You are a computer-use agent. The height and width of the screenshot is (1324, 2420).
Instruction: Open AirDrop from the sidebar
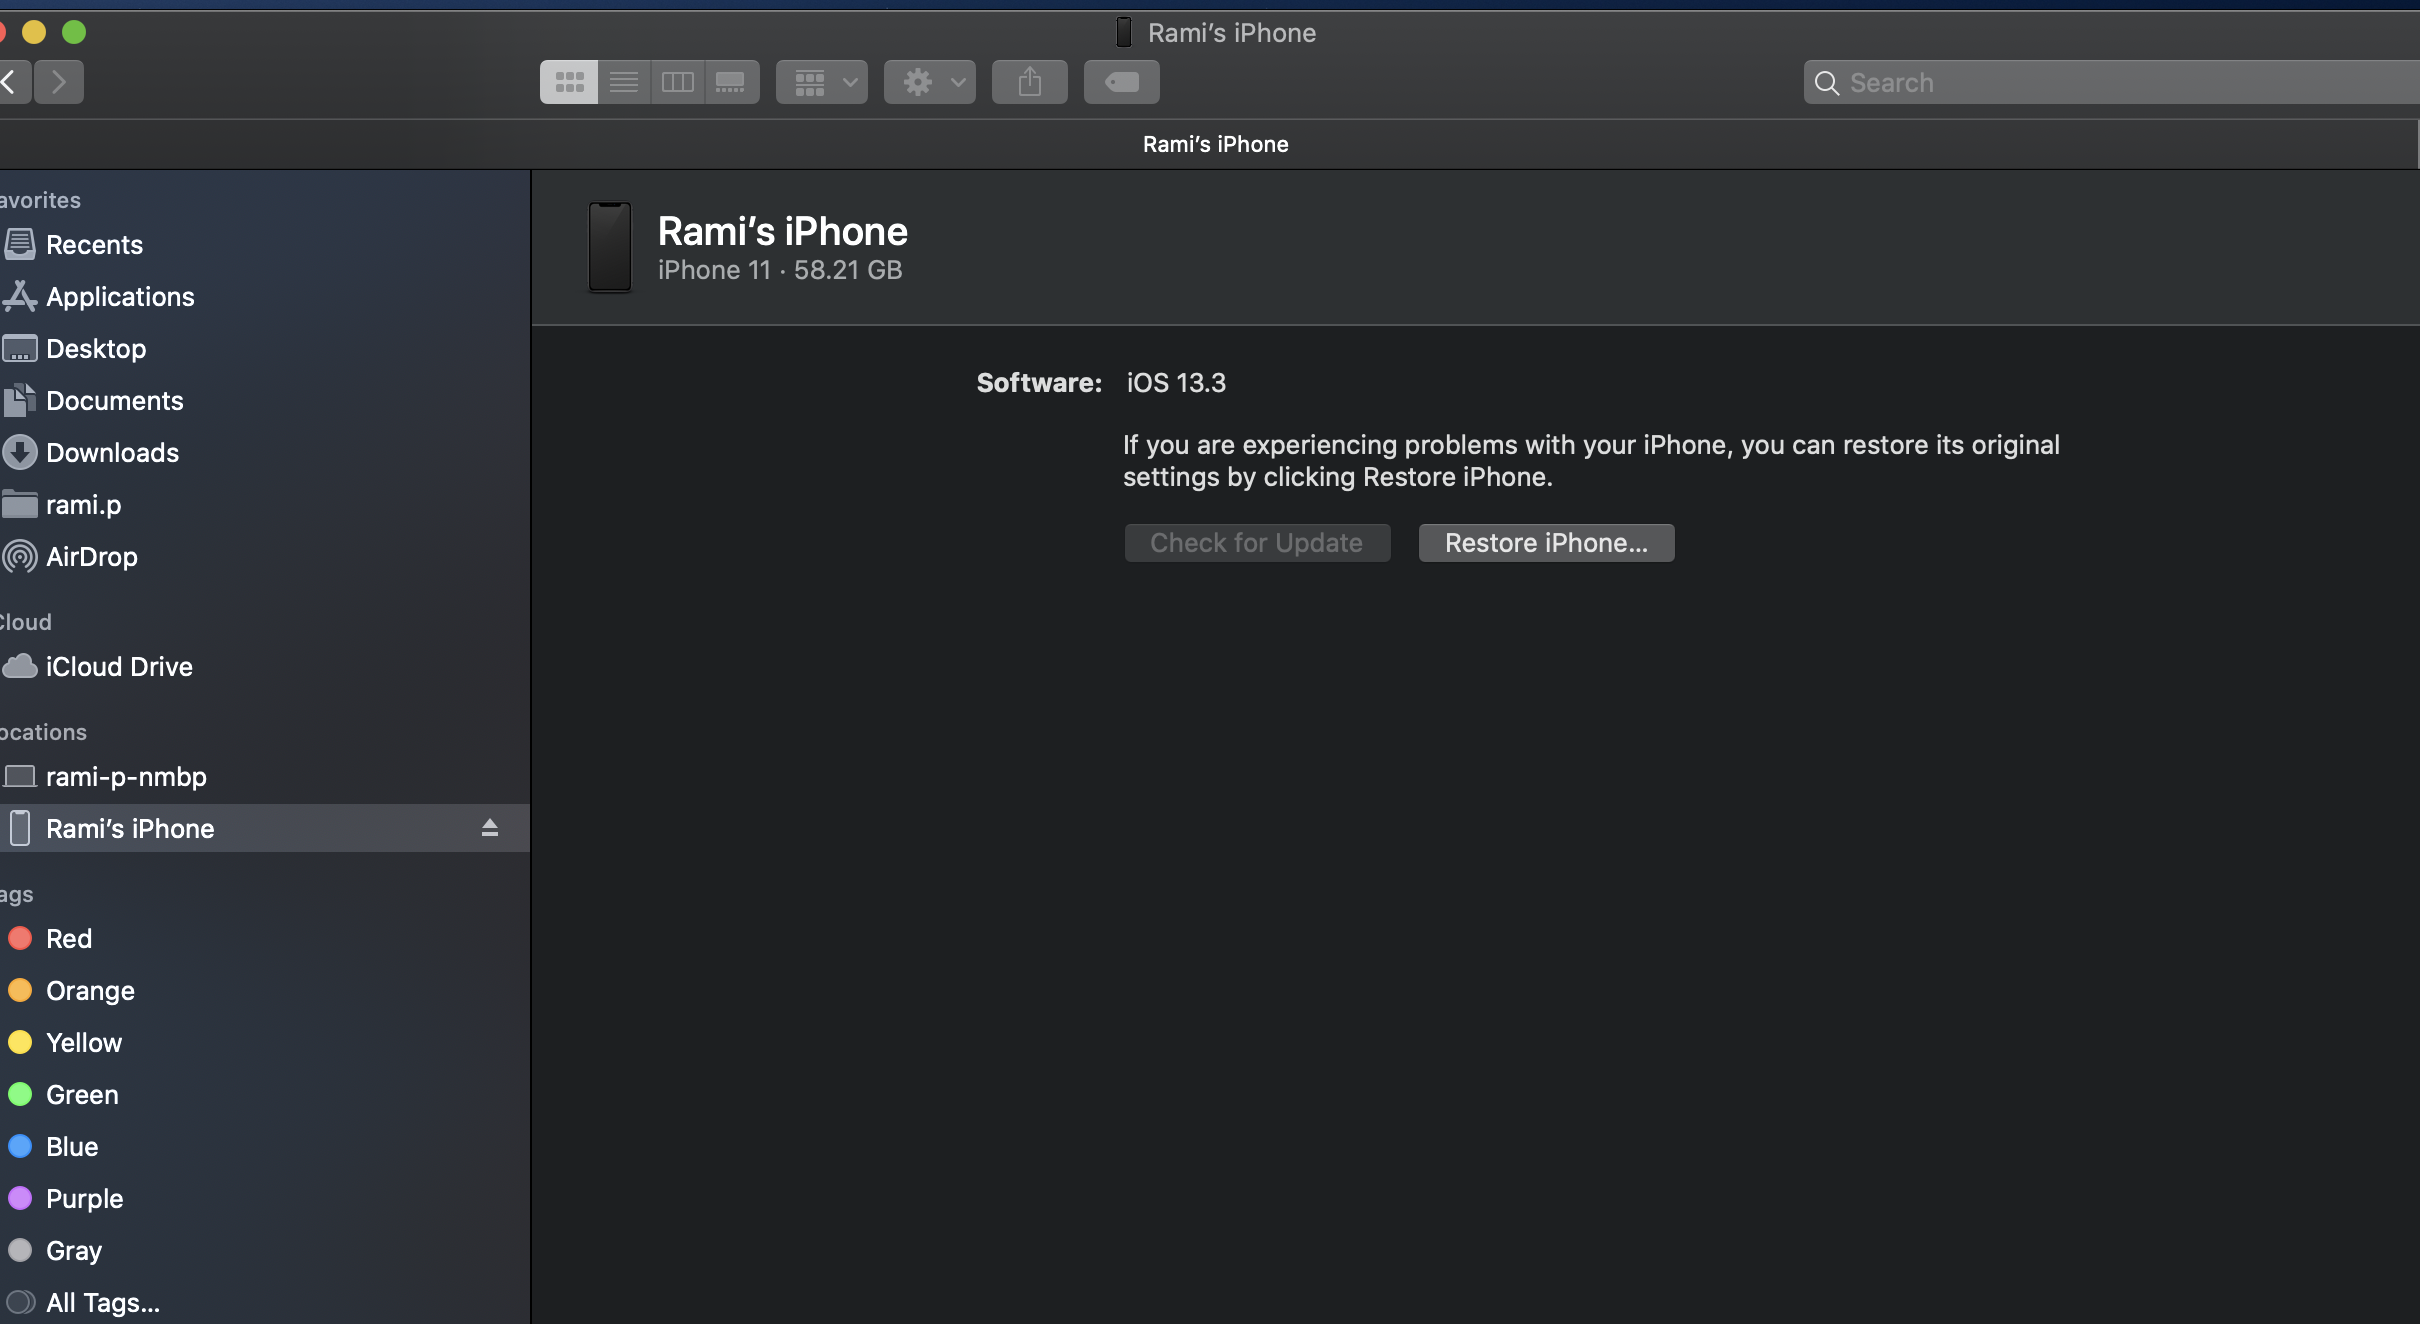91,557
